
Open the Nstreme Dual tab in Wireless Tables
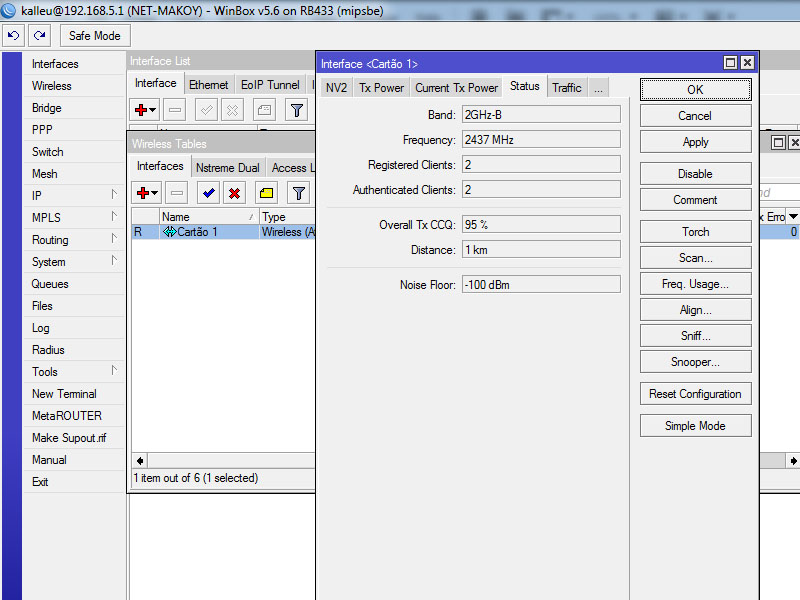click(228, 168)
